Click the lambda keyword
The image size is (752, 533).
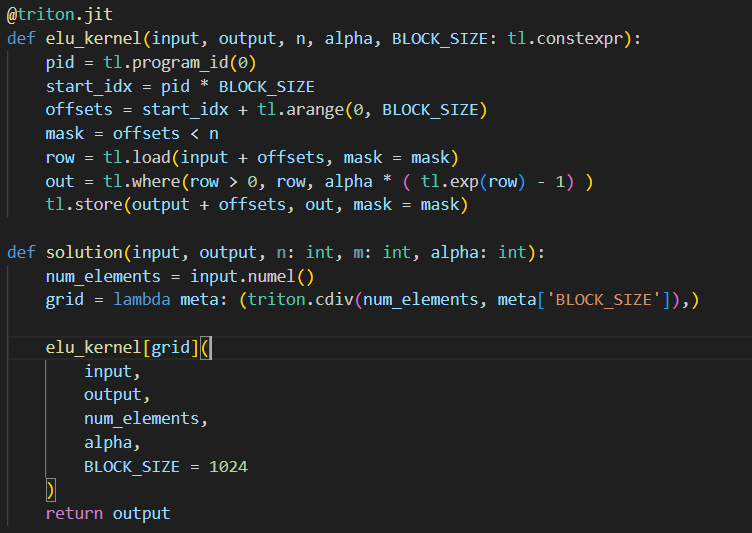point(142,300)
